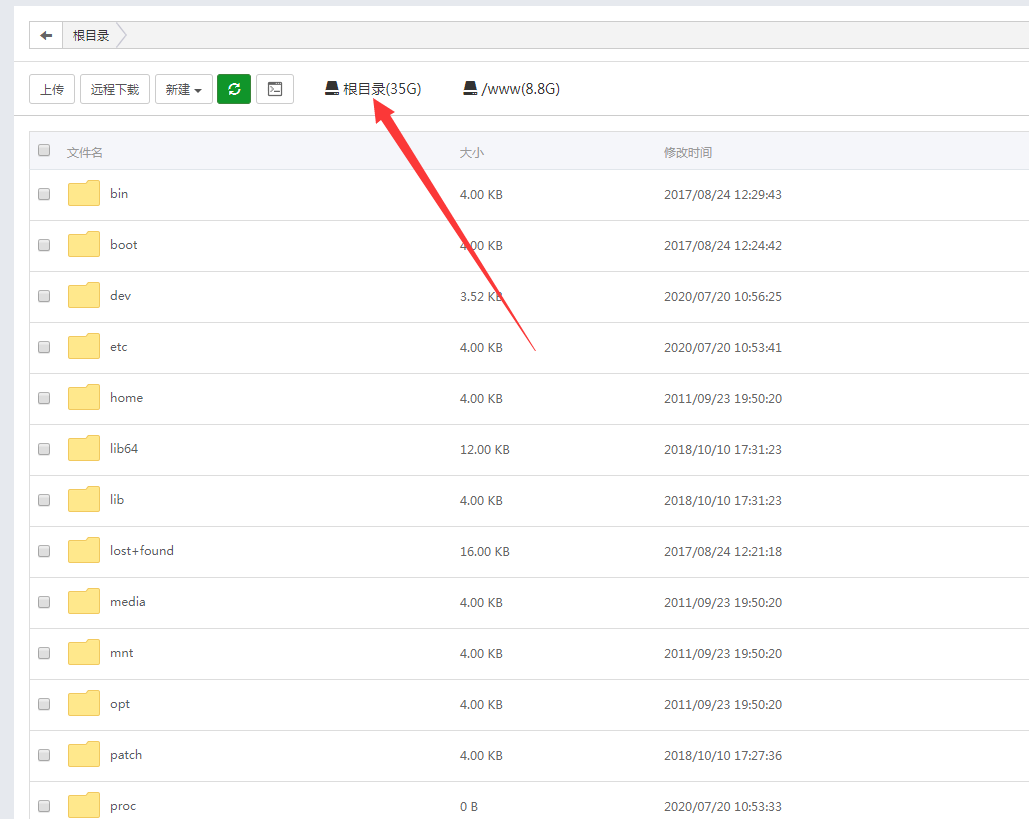Image resolution: width=1029 pixels, height=819 pixels.
Task: Check the box for patch row
Action: 44,755
